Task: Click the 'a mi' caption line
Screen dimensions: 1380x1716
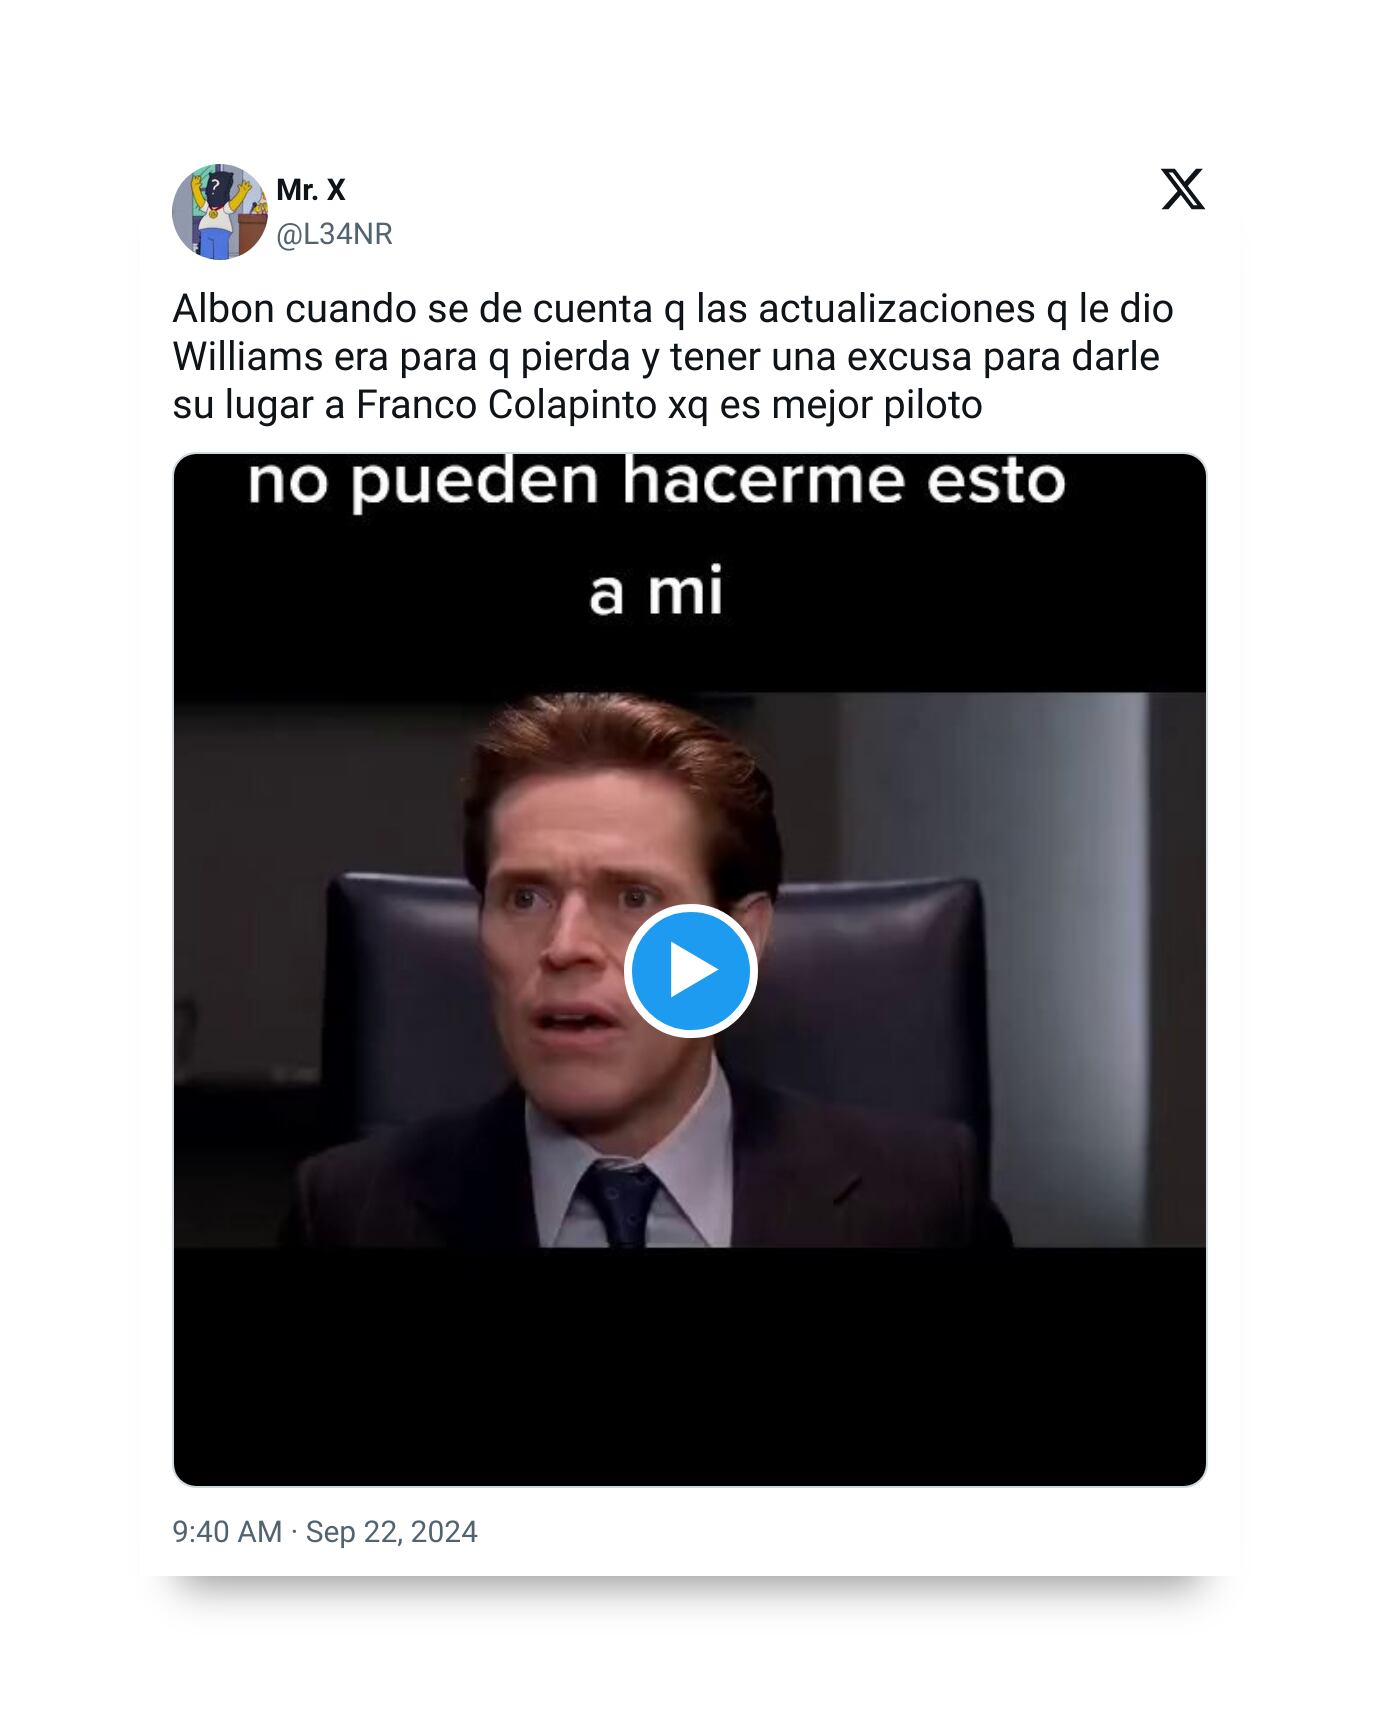Action: pyautogui.click(x=656, y=591)
